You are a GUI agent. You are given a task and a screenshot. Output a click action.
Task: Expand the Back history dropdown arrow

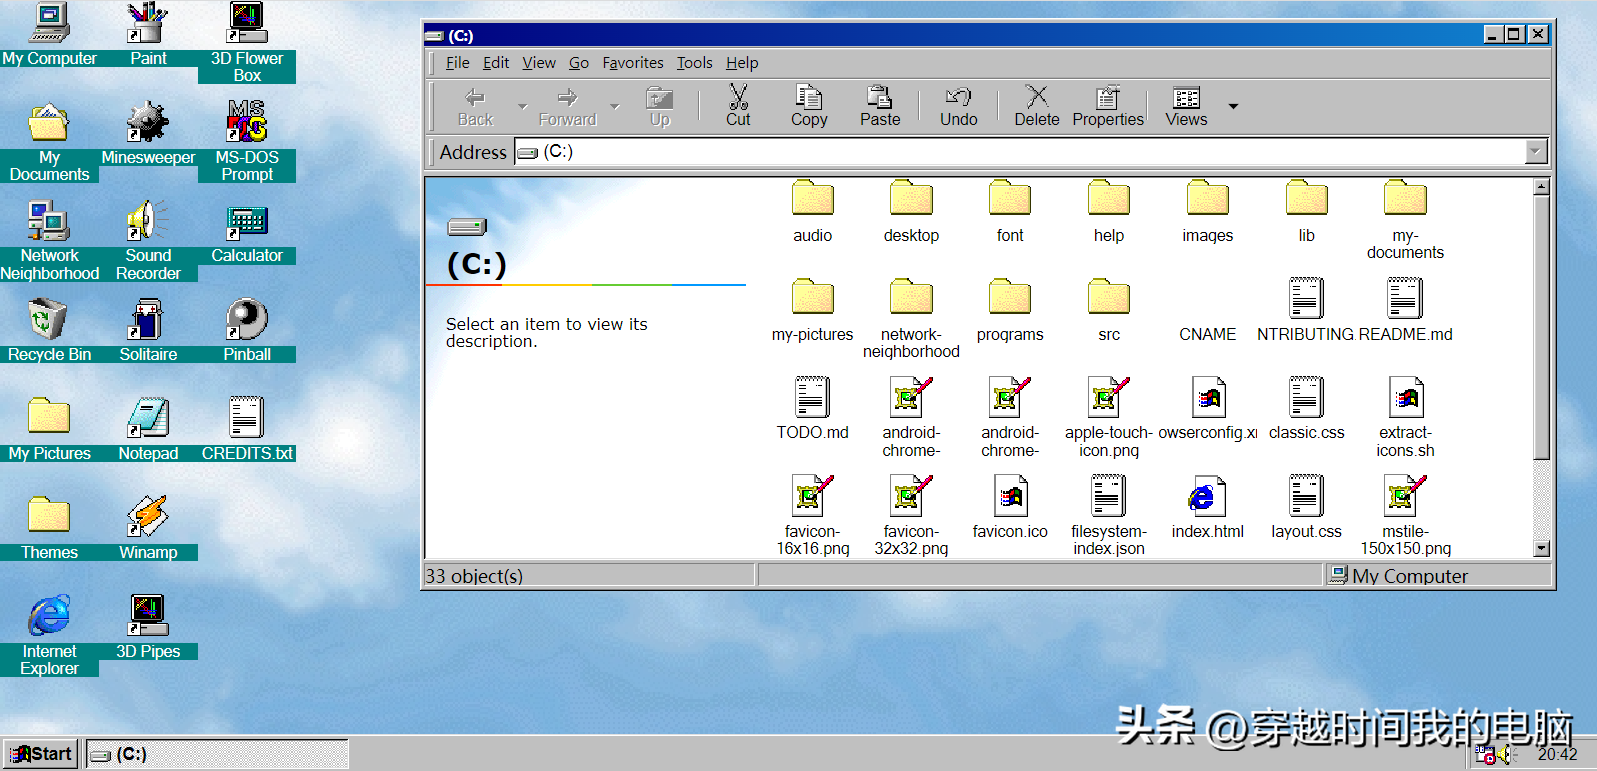click(x=522, y=106)
